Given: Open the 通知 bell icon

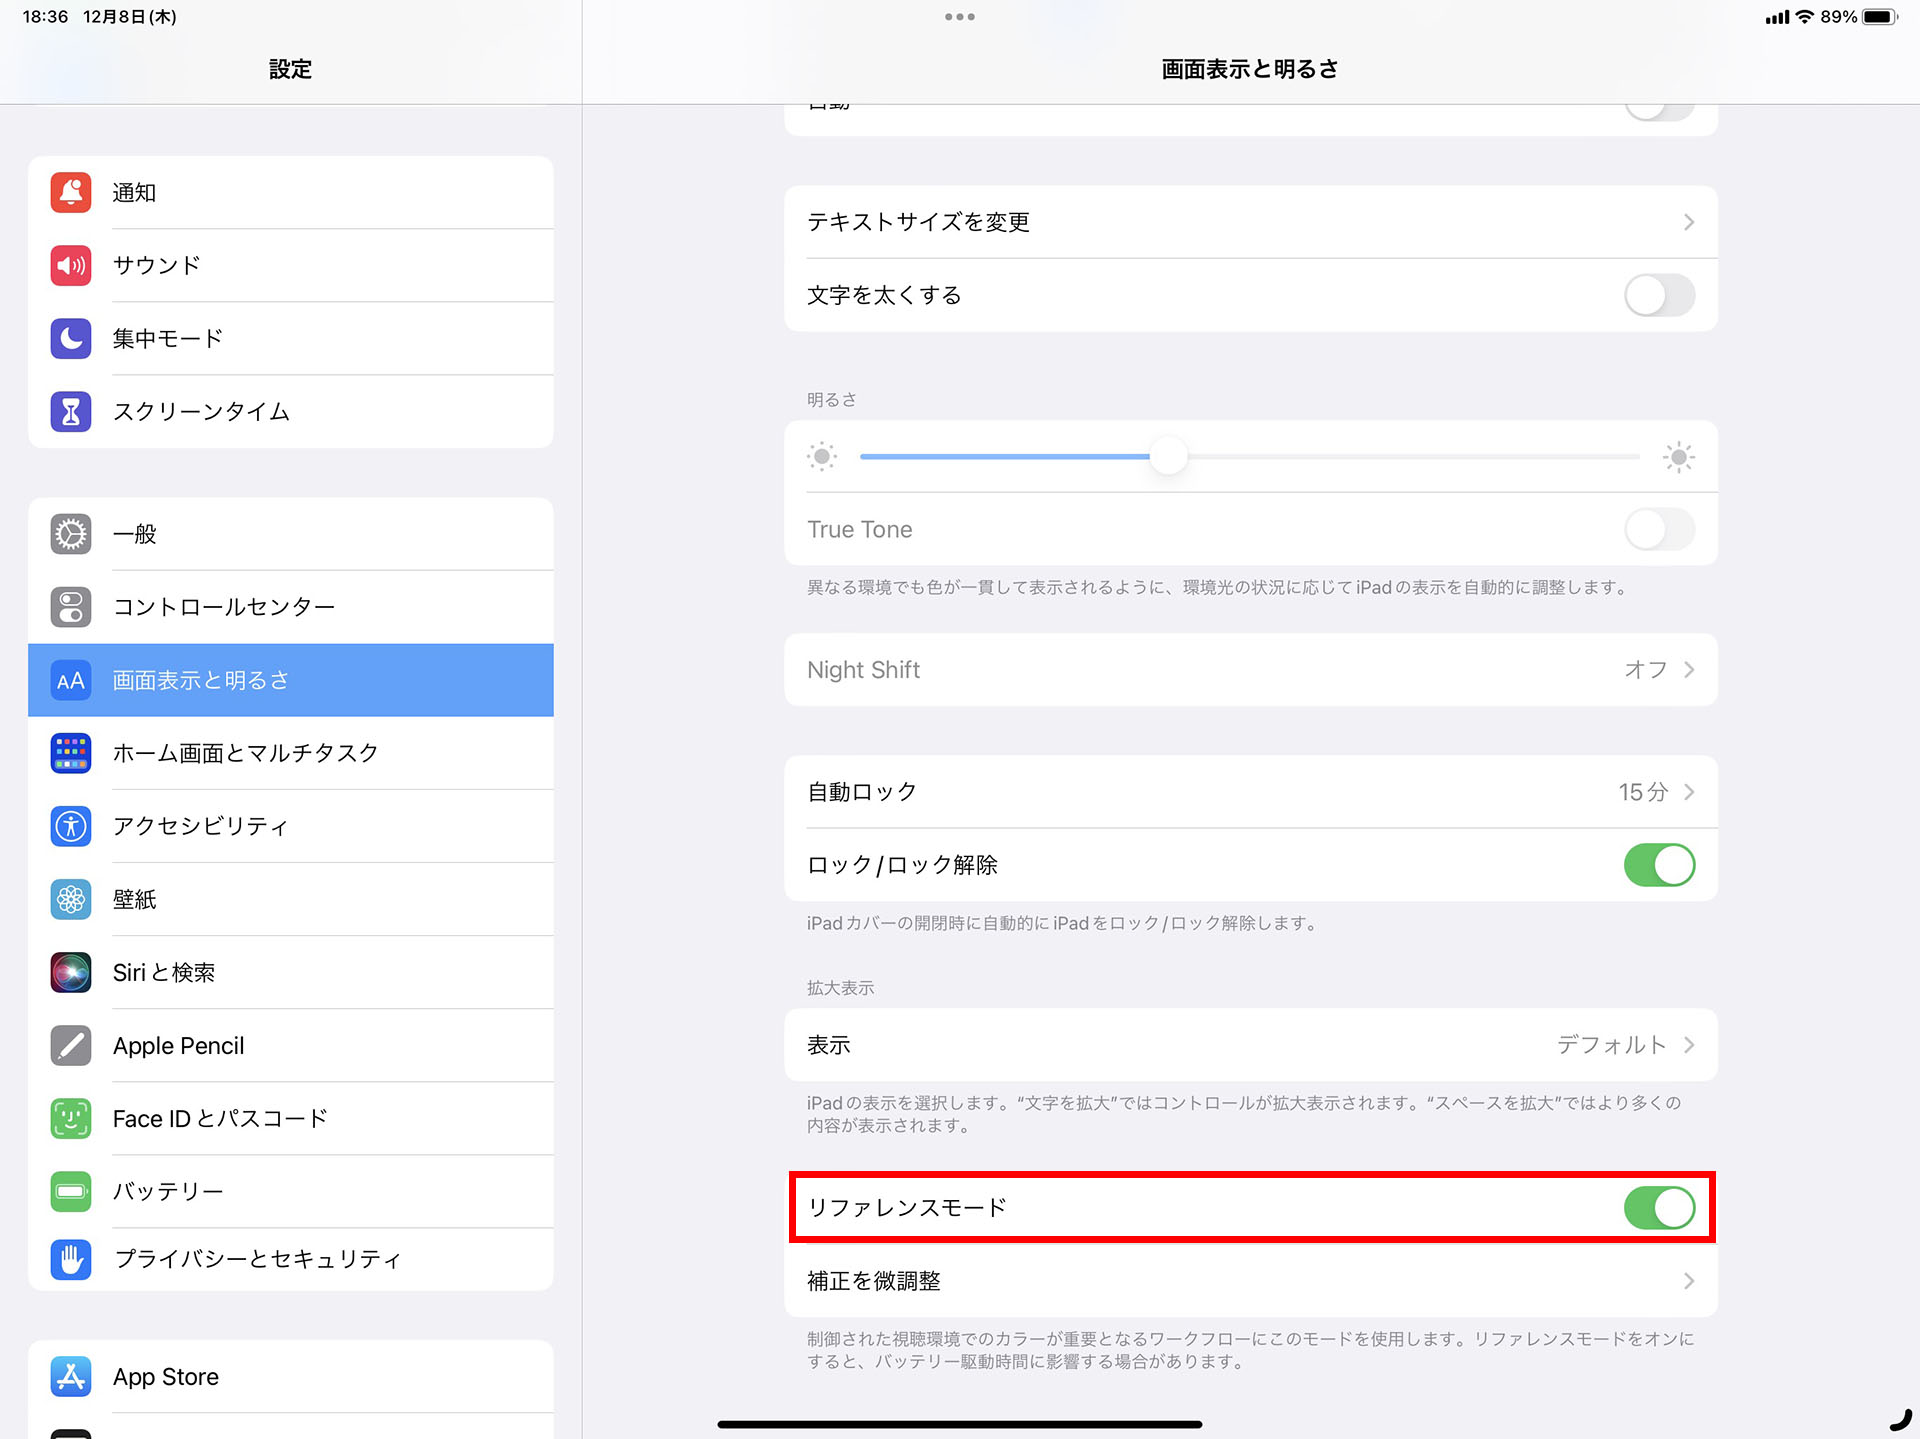Looking at the screenshot, I should pos(70,192).
